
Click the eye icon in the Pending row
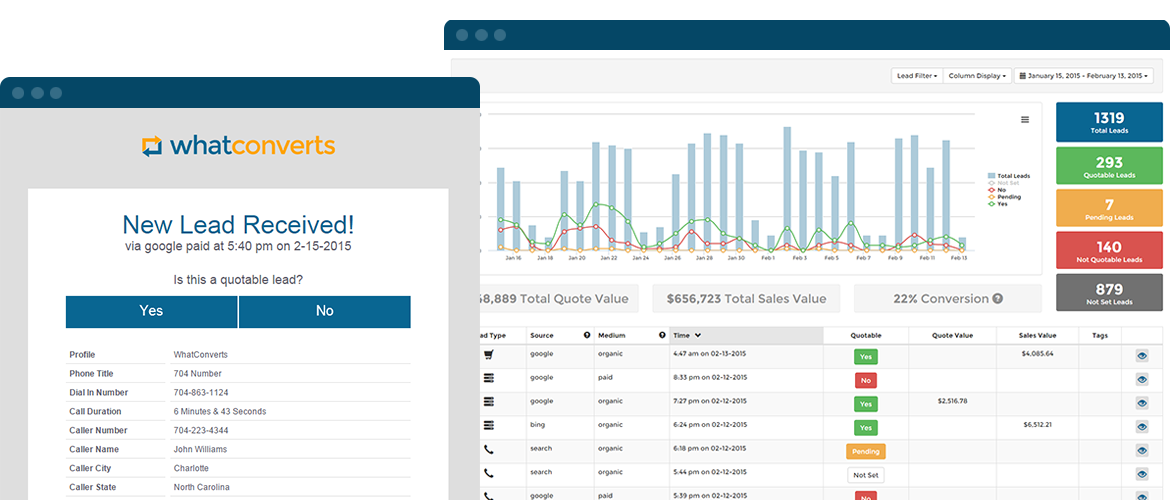click(x=1142, y=451)
